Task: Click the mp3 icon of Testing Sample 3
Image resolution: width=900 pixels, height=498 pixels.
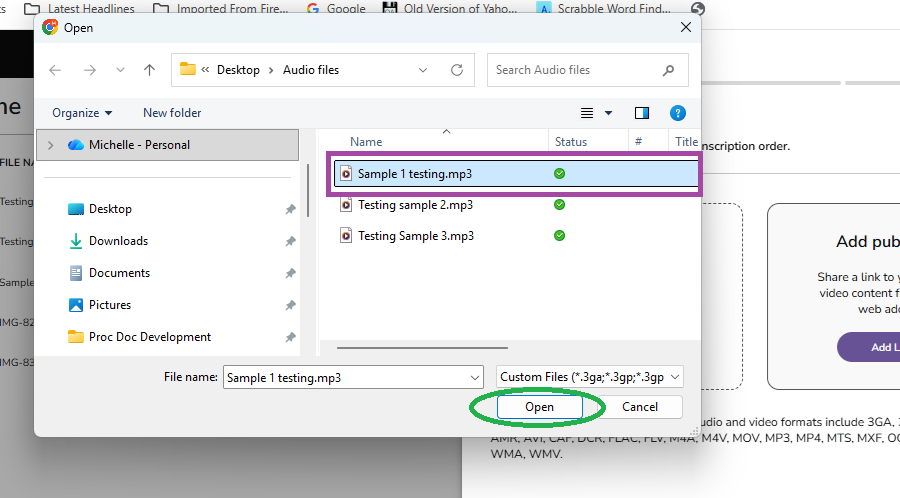Action: pyautogui.click(x=346, y=236)
